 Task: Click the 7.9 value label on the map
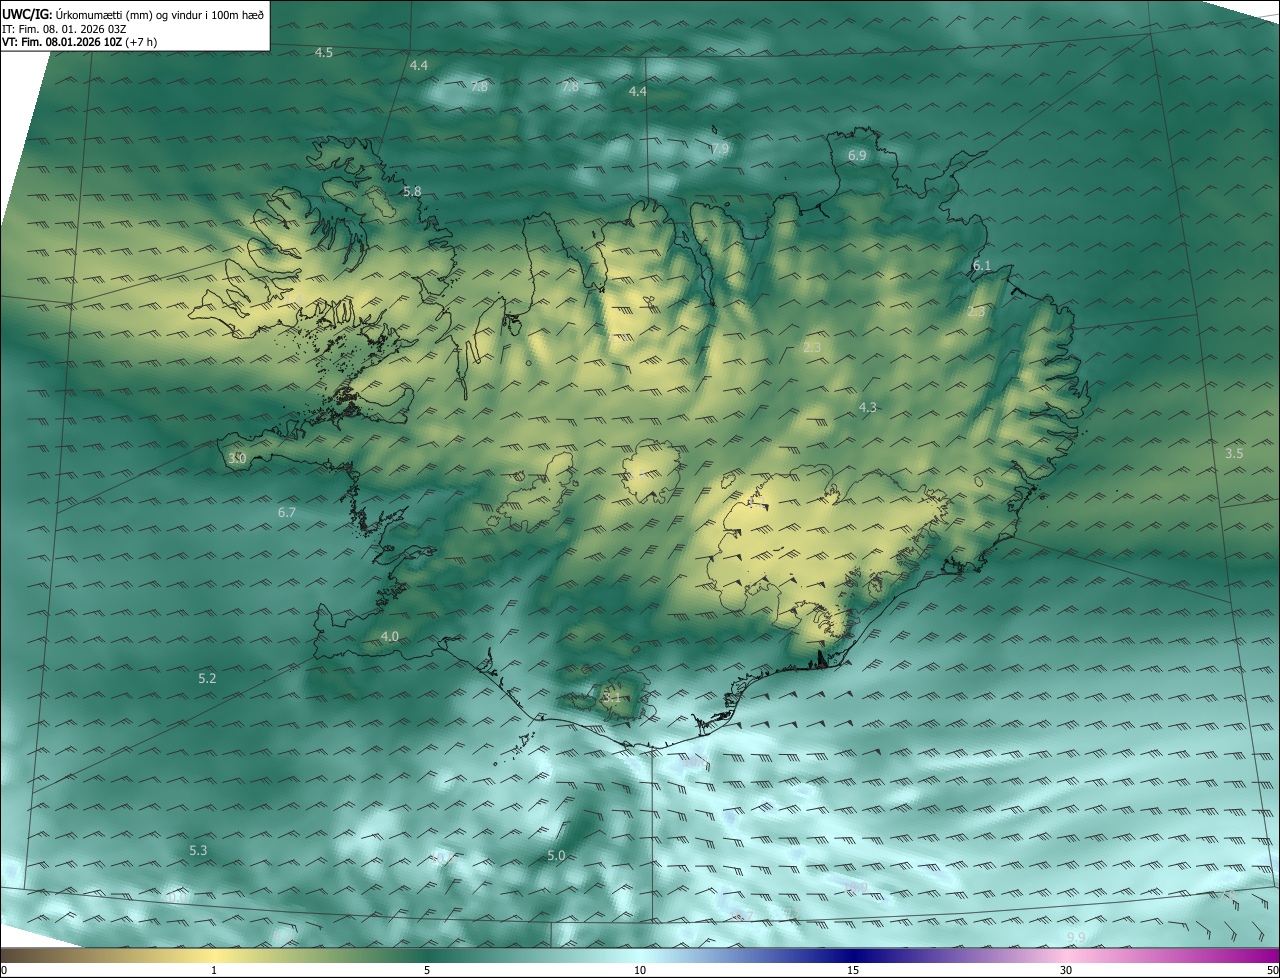tap(720, 149)
